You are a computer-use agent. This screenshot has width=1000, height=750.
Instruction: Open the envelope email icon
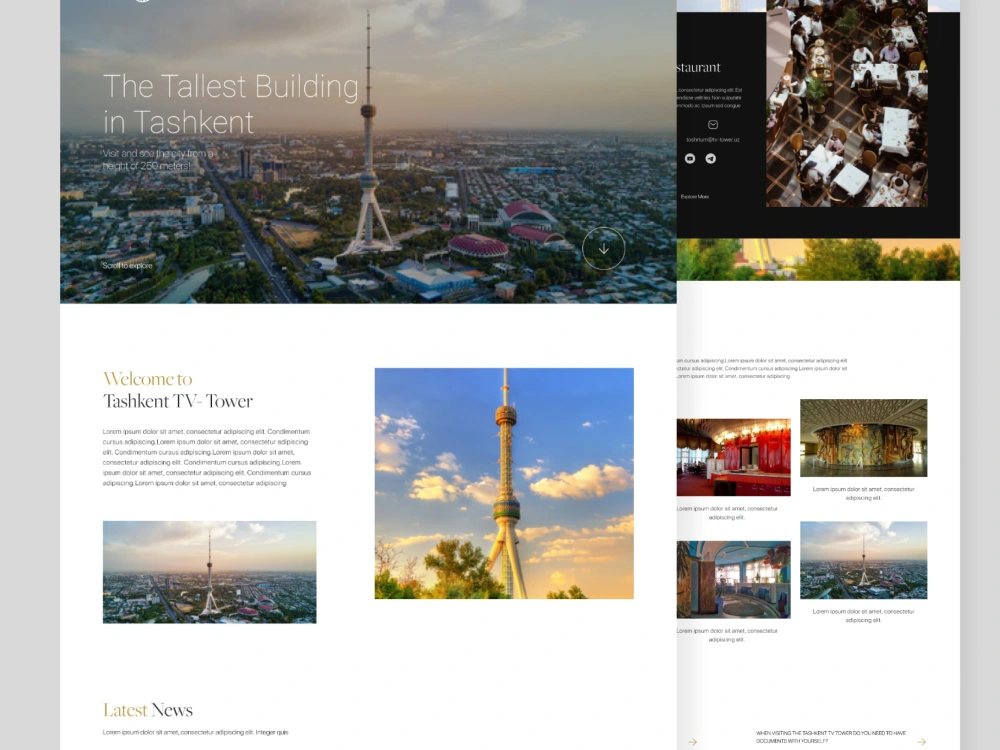pyautogui.click(x=713, y=125)
